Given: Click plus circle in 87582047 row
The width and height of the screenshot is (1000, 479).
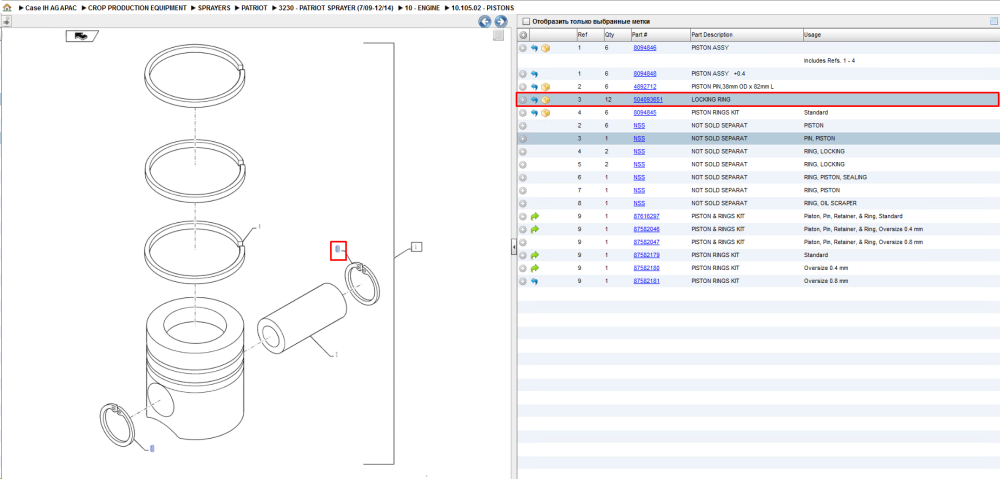Looking at the screenshot, I should [523, 242].
